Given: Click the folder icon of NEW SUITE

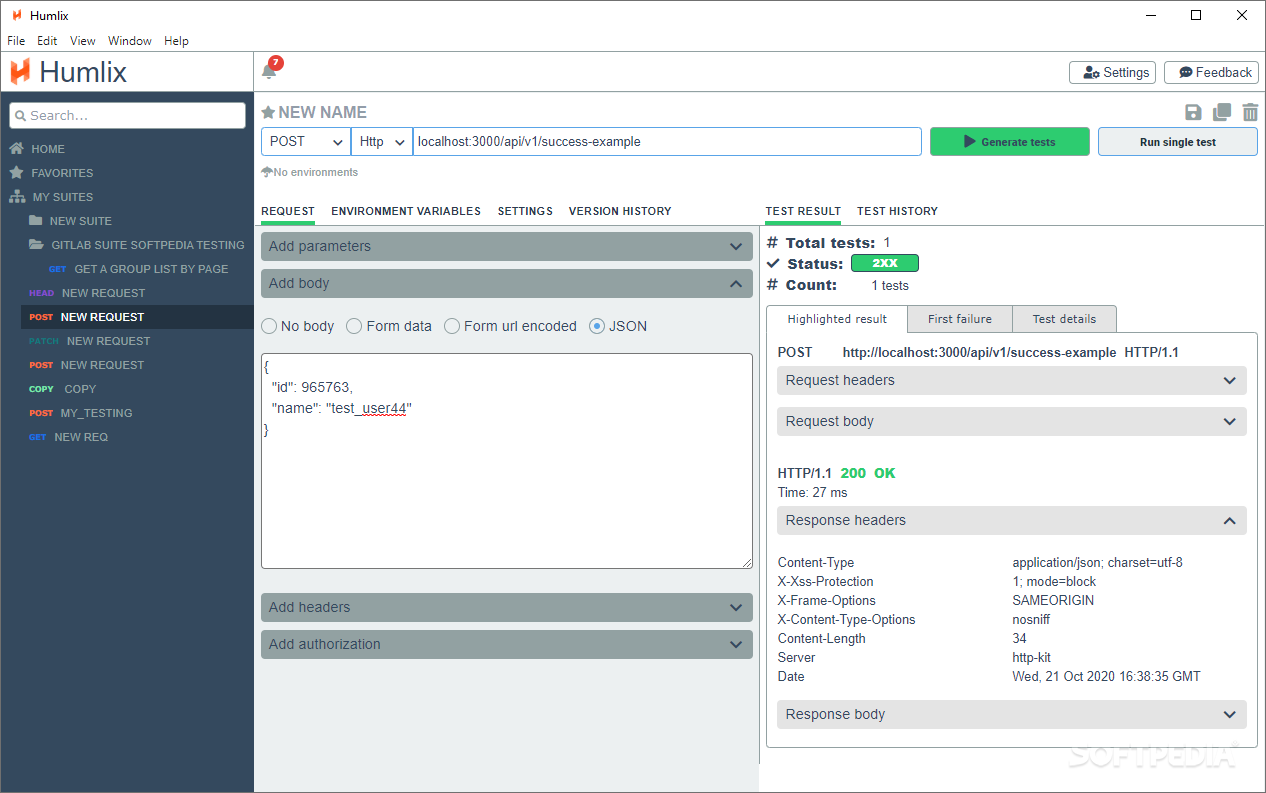Looking at the screenshot, I should [x=36, y=220].
